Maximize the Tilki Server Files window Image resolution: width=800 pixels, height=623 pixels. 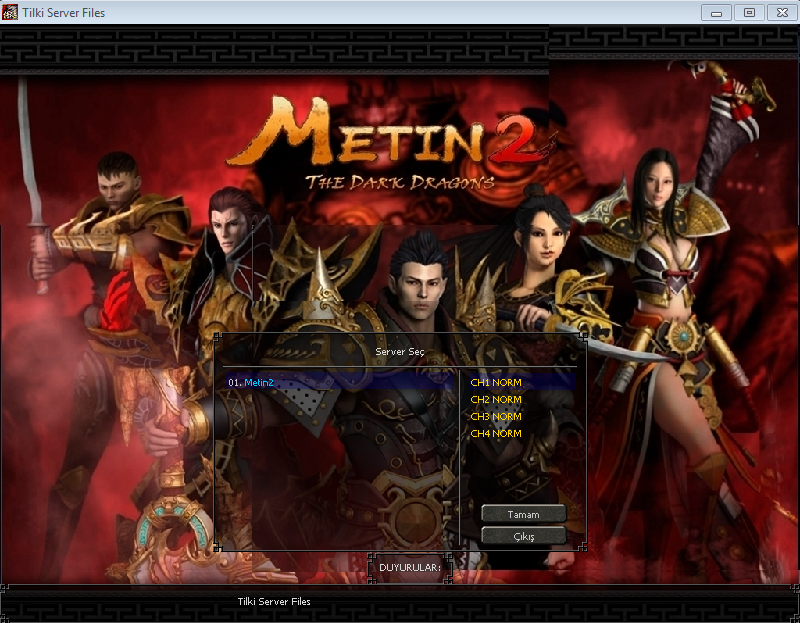(749, 13)
